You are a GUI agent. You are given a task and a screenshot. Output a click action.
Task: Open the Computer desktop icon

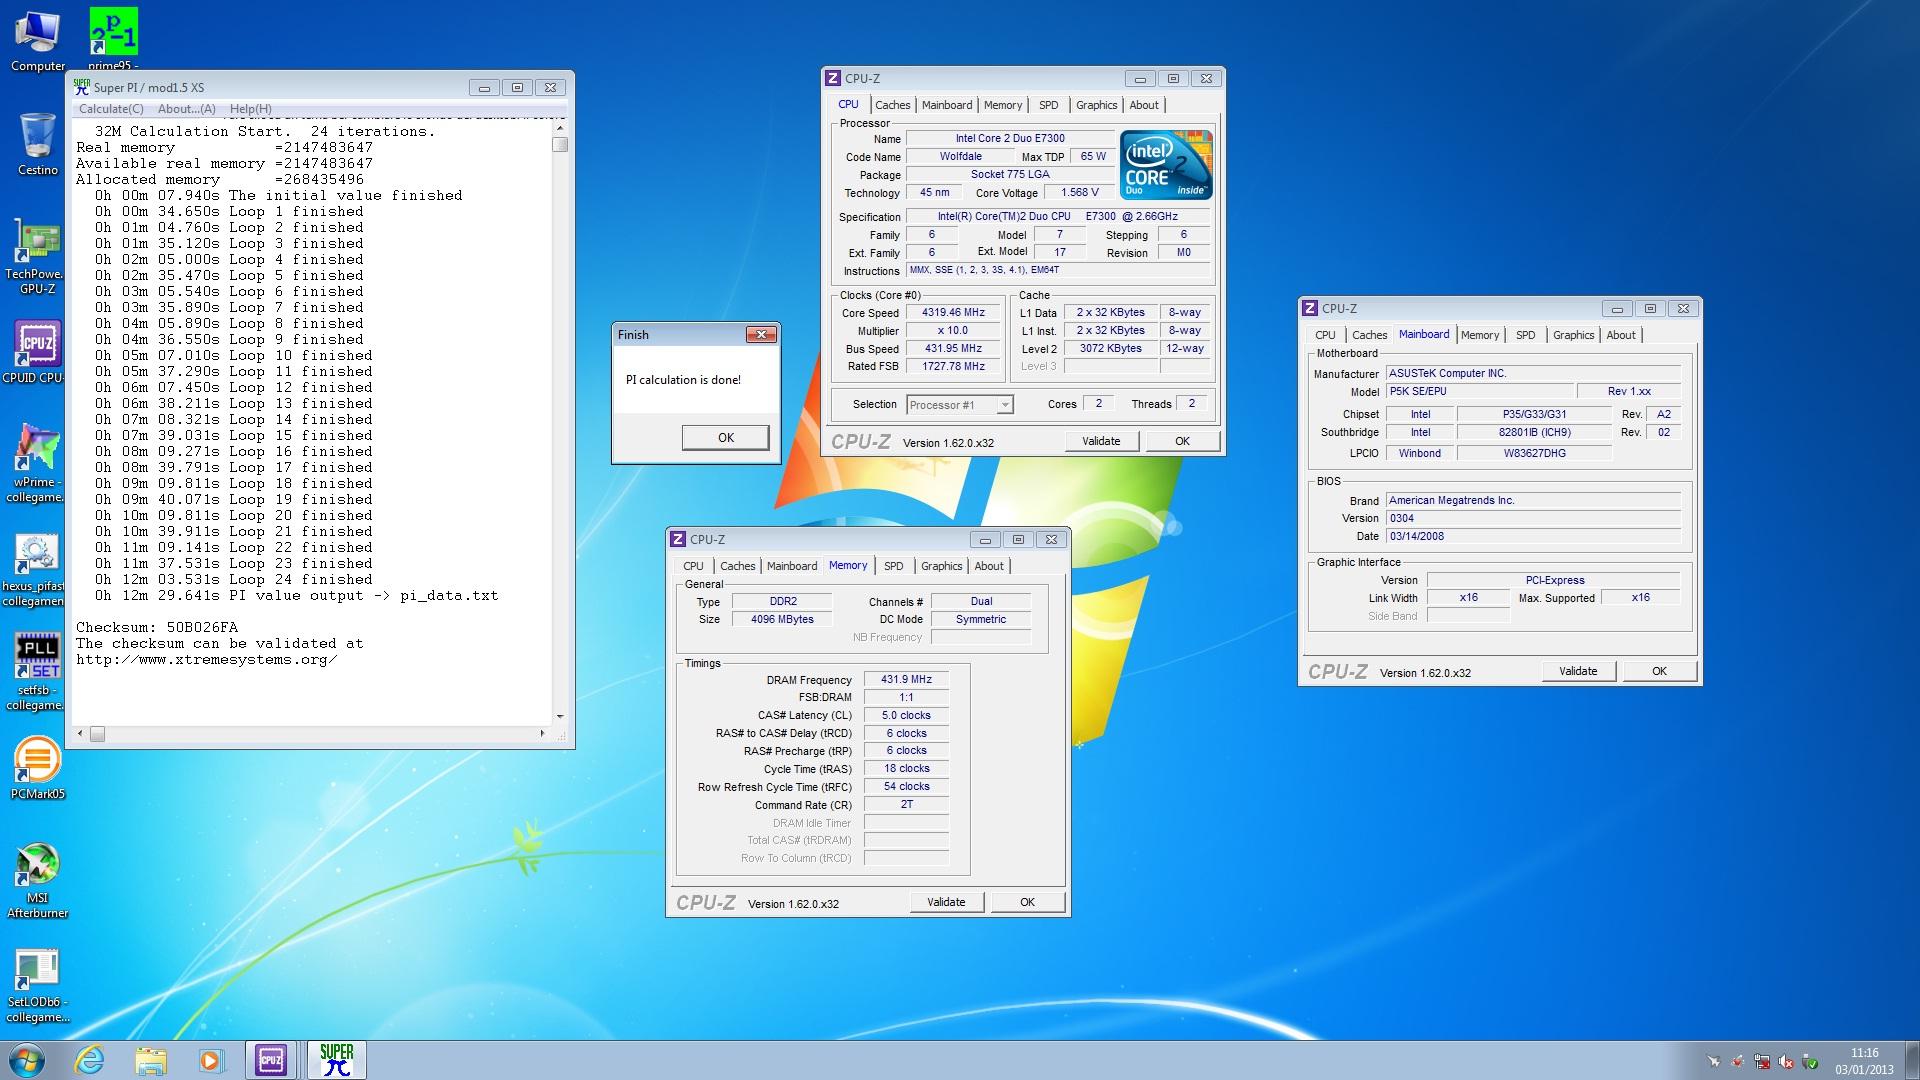[x=38, y=40]
